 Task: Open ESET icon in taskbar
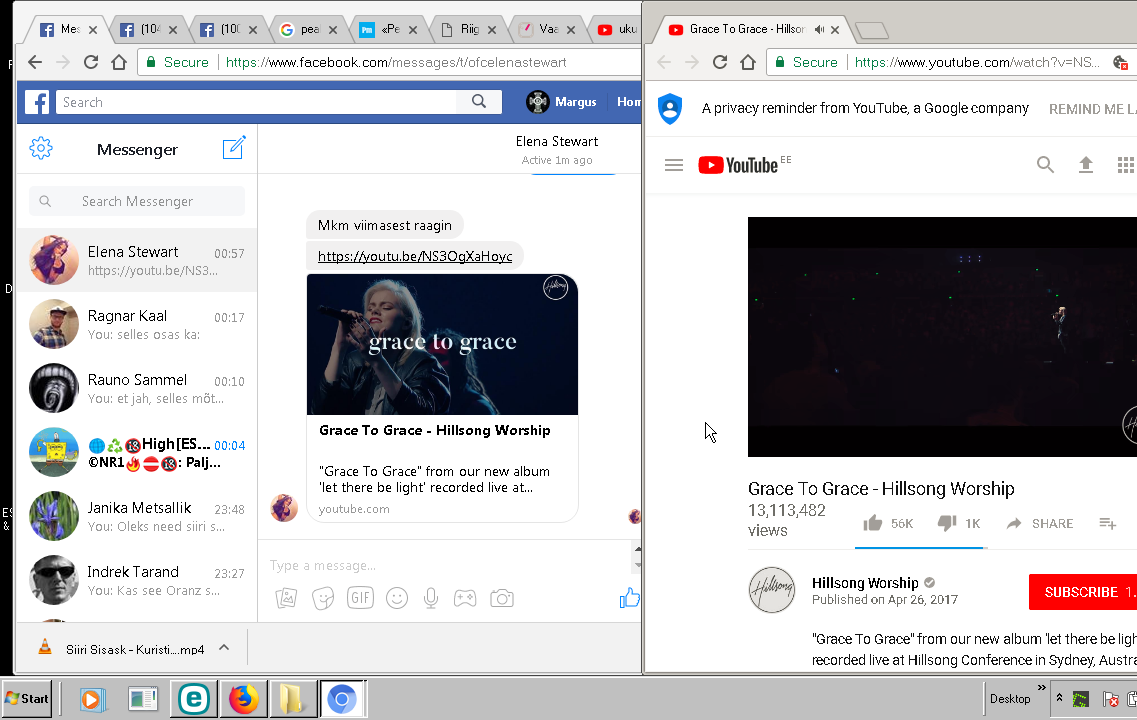[194, 699]
